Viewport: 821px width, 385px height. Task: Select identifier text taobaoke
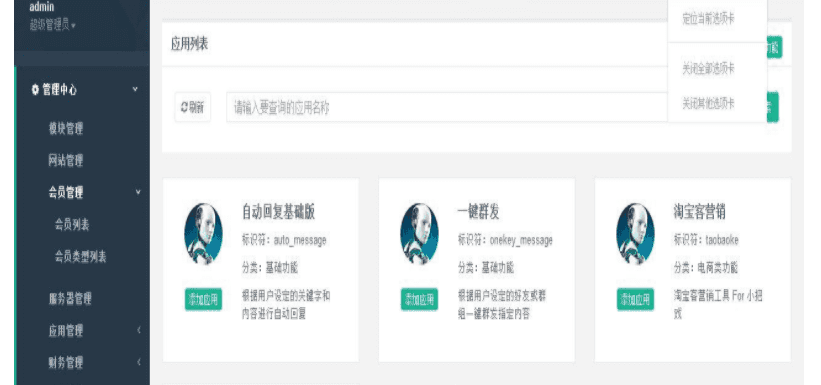pos(722,240)
